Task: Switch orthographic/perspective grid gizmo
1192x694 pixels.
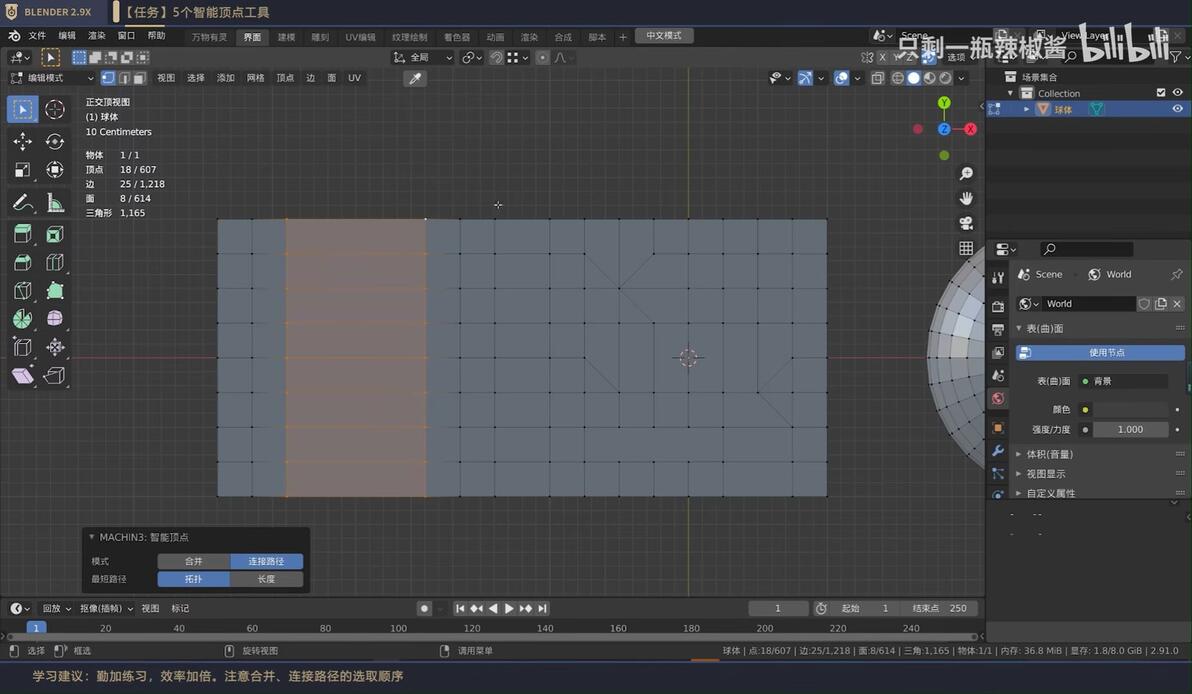Action: [x=965, y=248]
